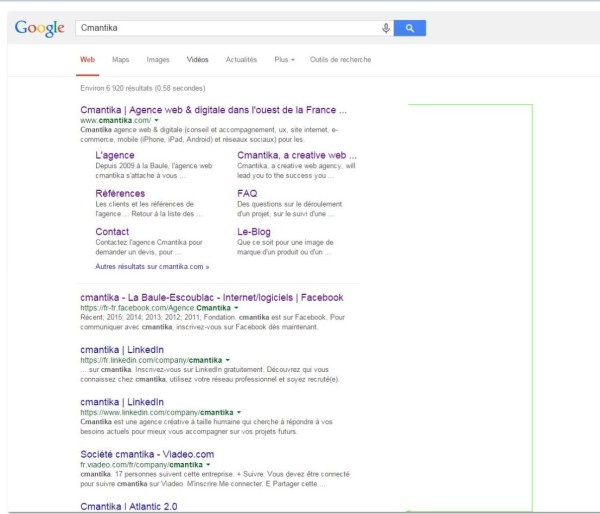Switch to the Images tab
The width and height of the screenshot is (600, 514).
pyautogui.click(x=158, y=59)
